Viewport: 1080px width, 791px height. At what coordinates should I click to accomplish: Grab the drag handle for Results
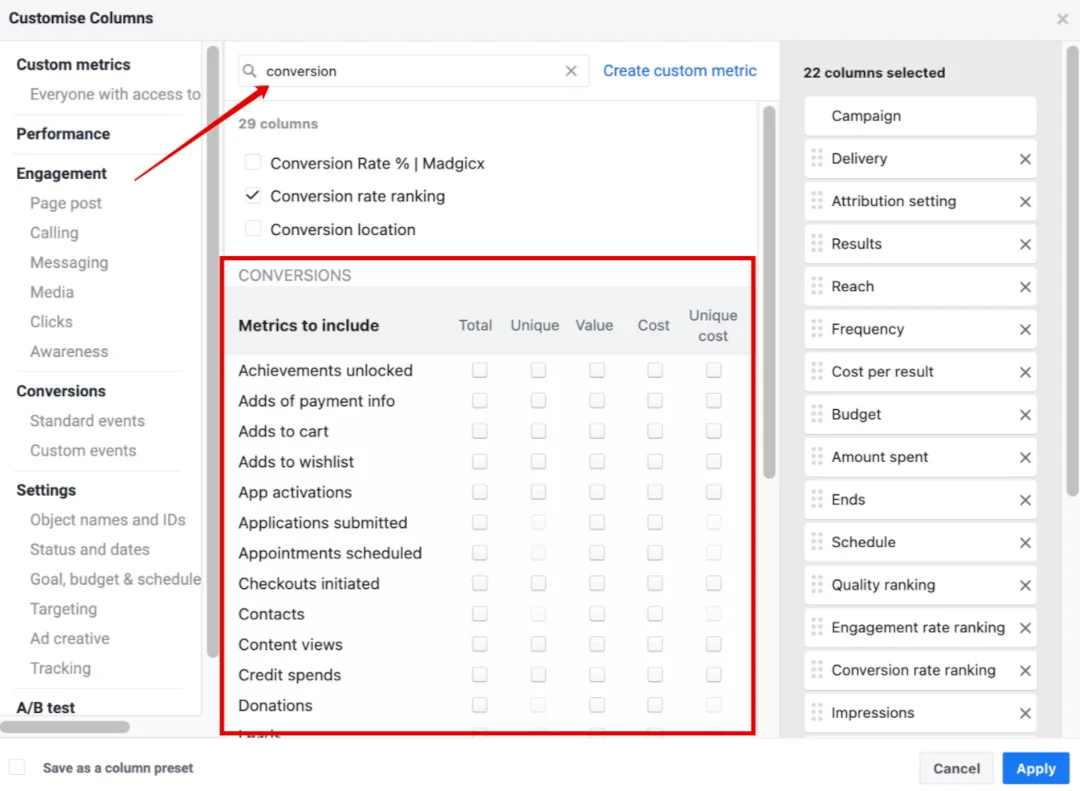[817, 244]
